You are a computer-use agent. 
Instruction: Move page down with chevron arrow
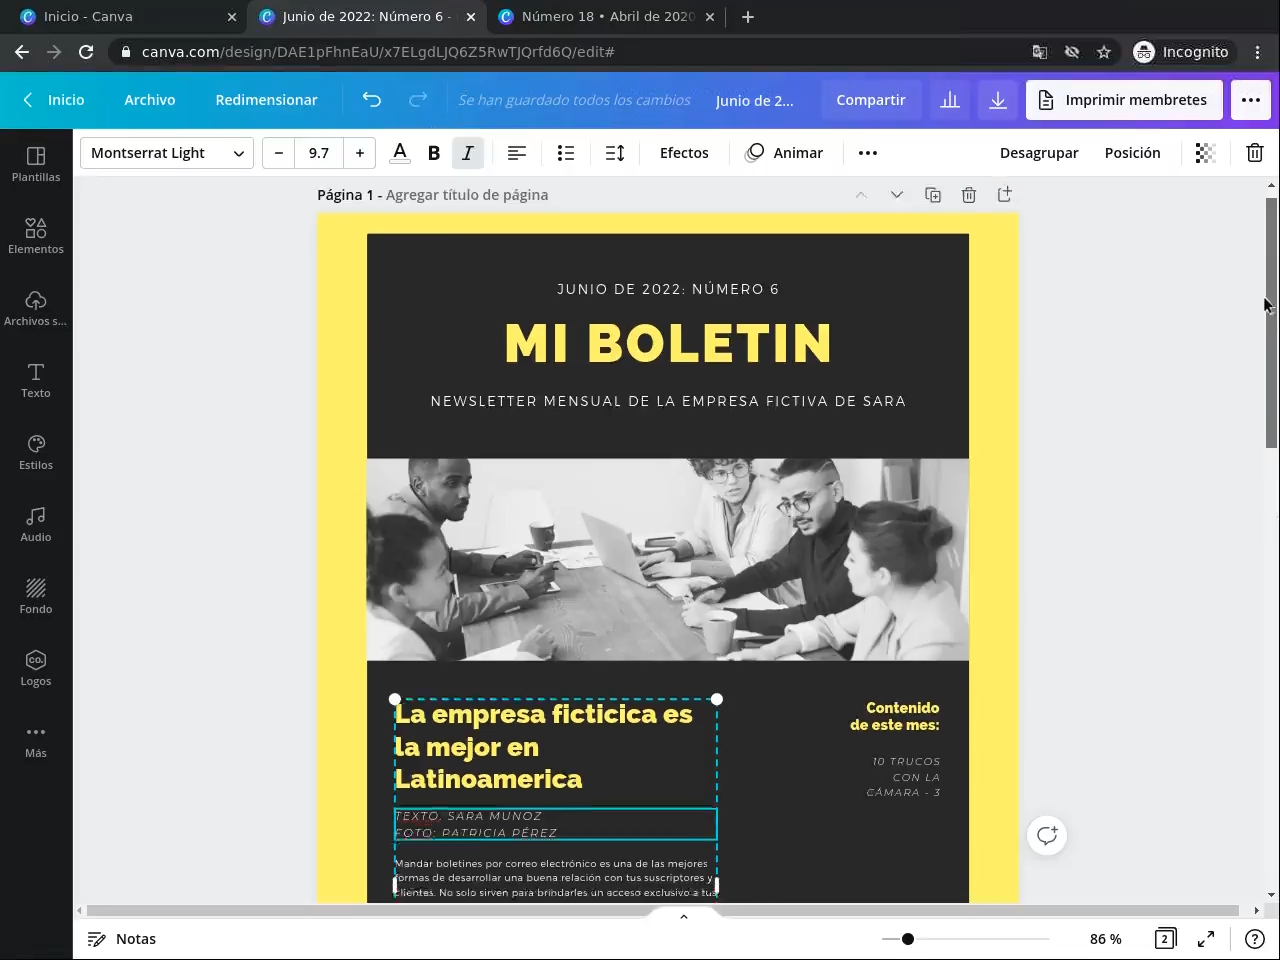pos(897,195)
